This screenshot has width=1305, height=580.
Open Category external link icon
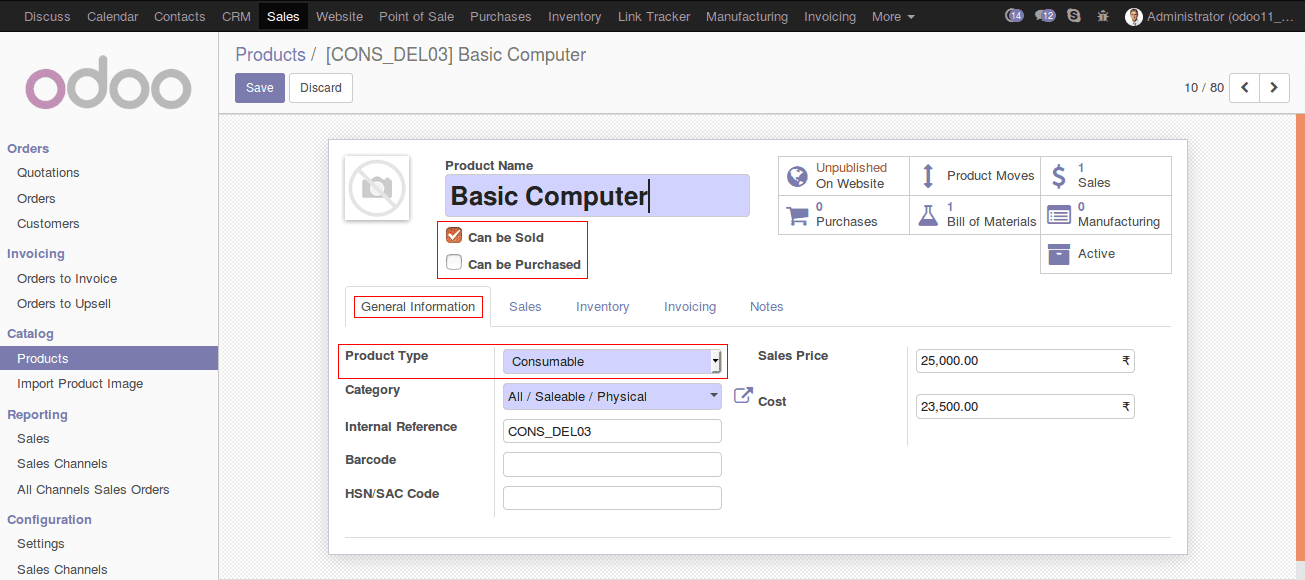743,396
